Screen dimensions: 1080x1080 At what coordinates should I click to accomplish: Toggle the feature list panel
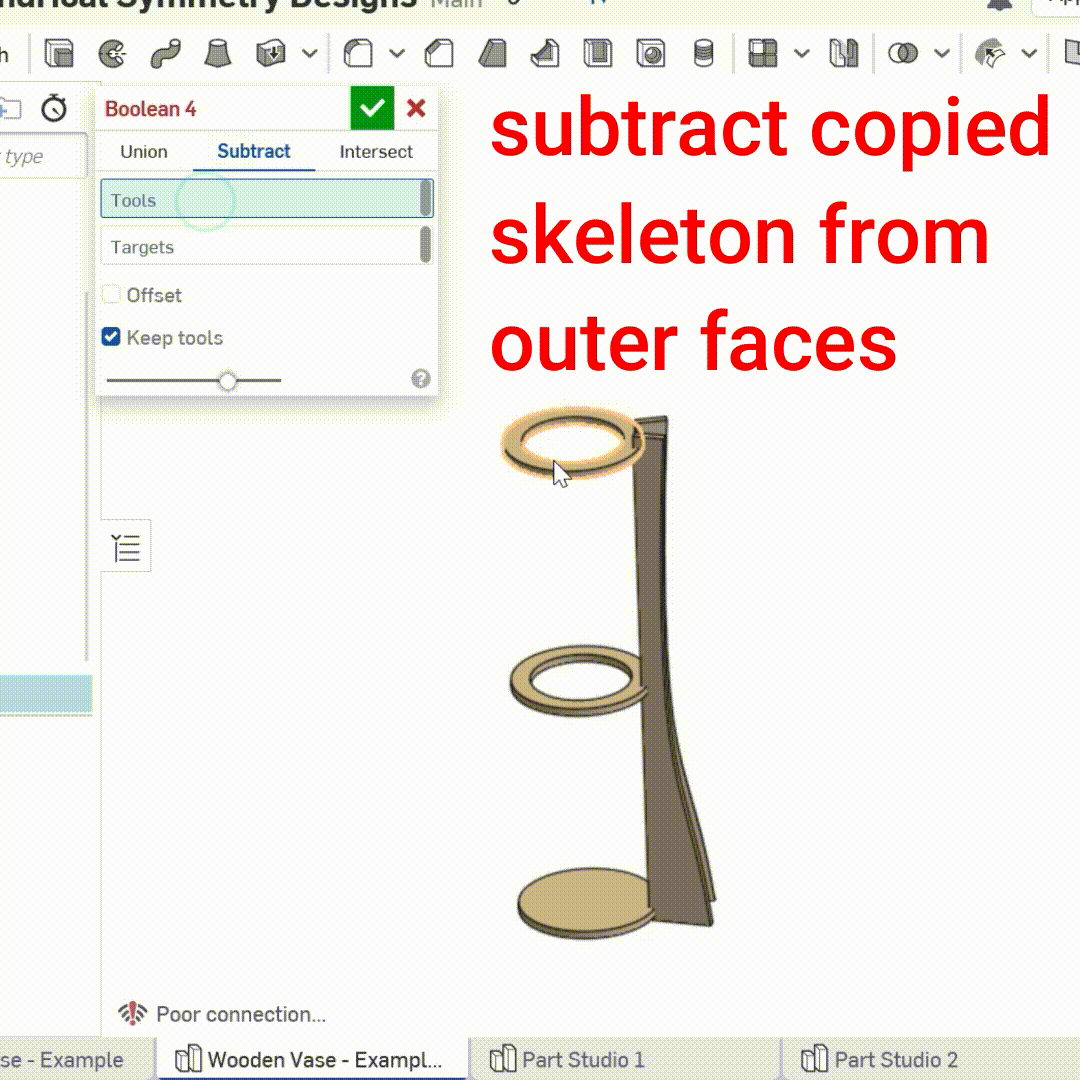(x=125, y=546)
